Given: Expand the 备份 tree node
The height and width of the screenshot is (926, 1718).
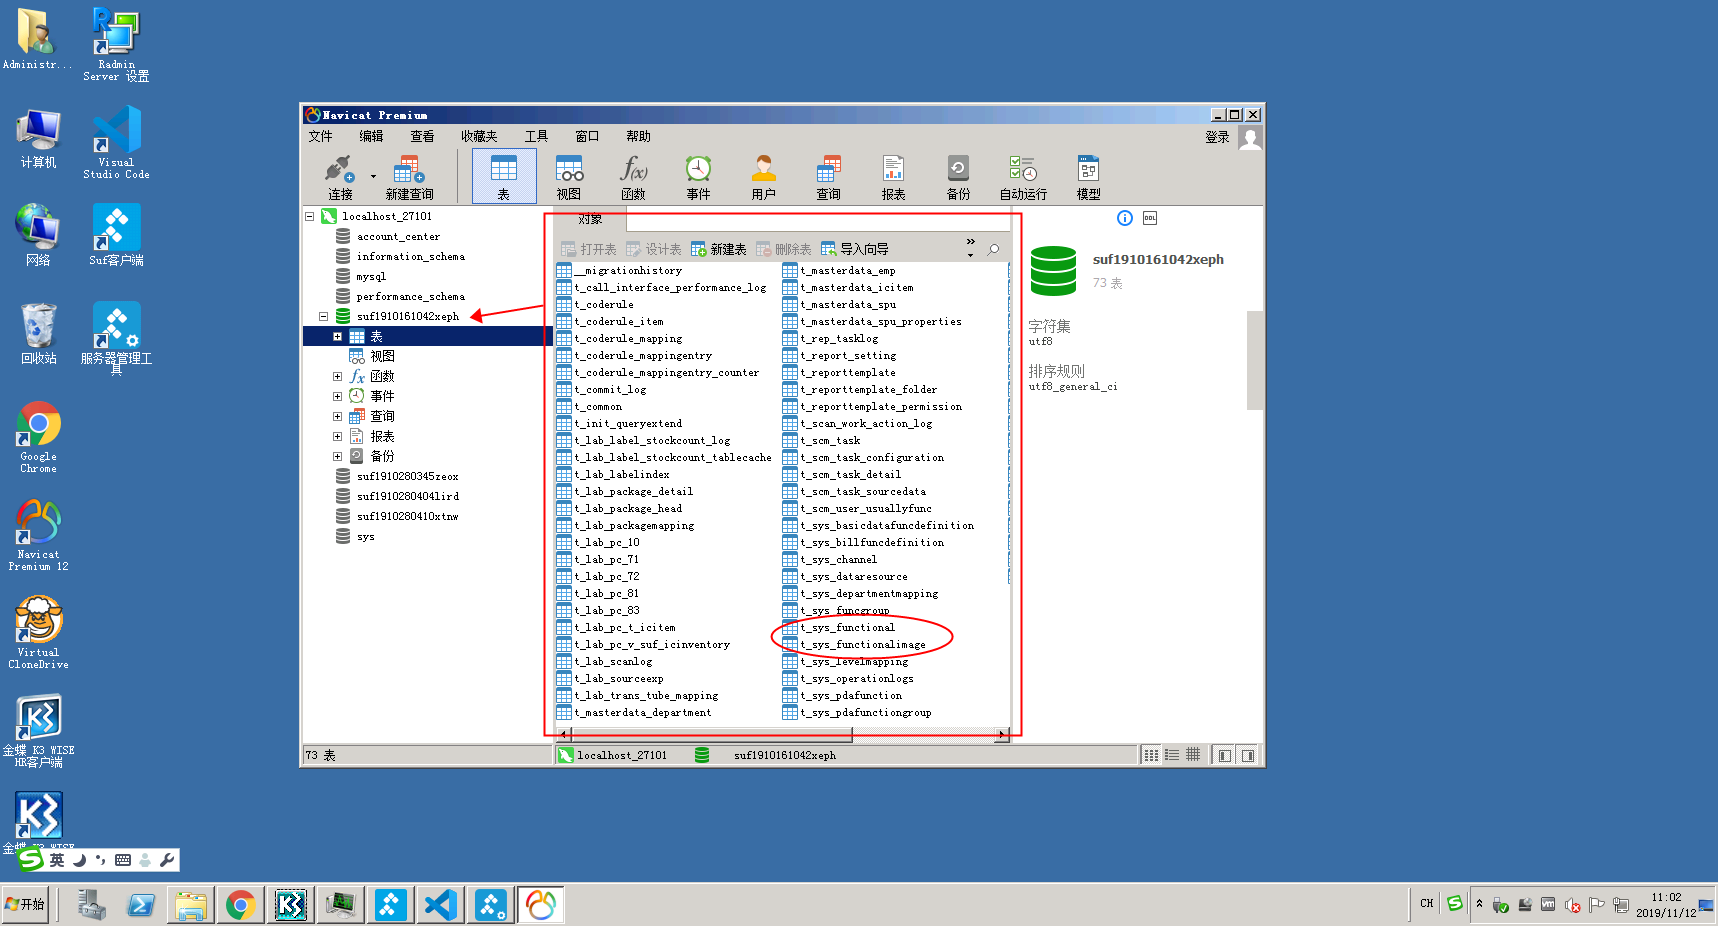Looking at the screenshot, I should 338,457.
